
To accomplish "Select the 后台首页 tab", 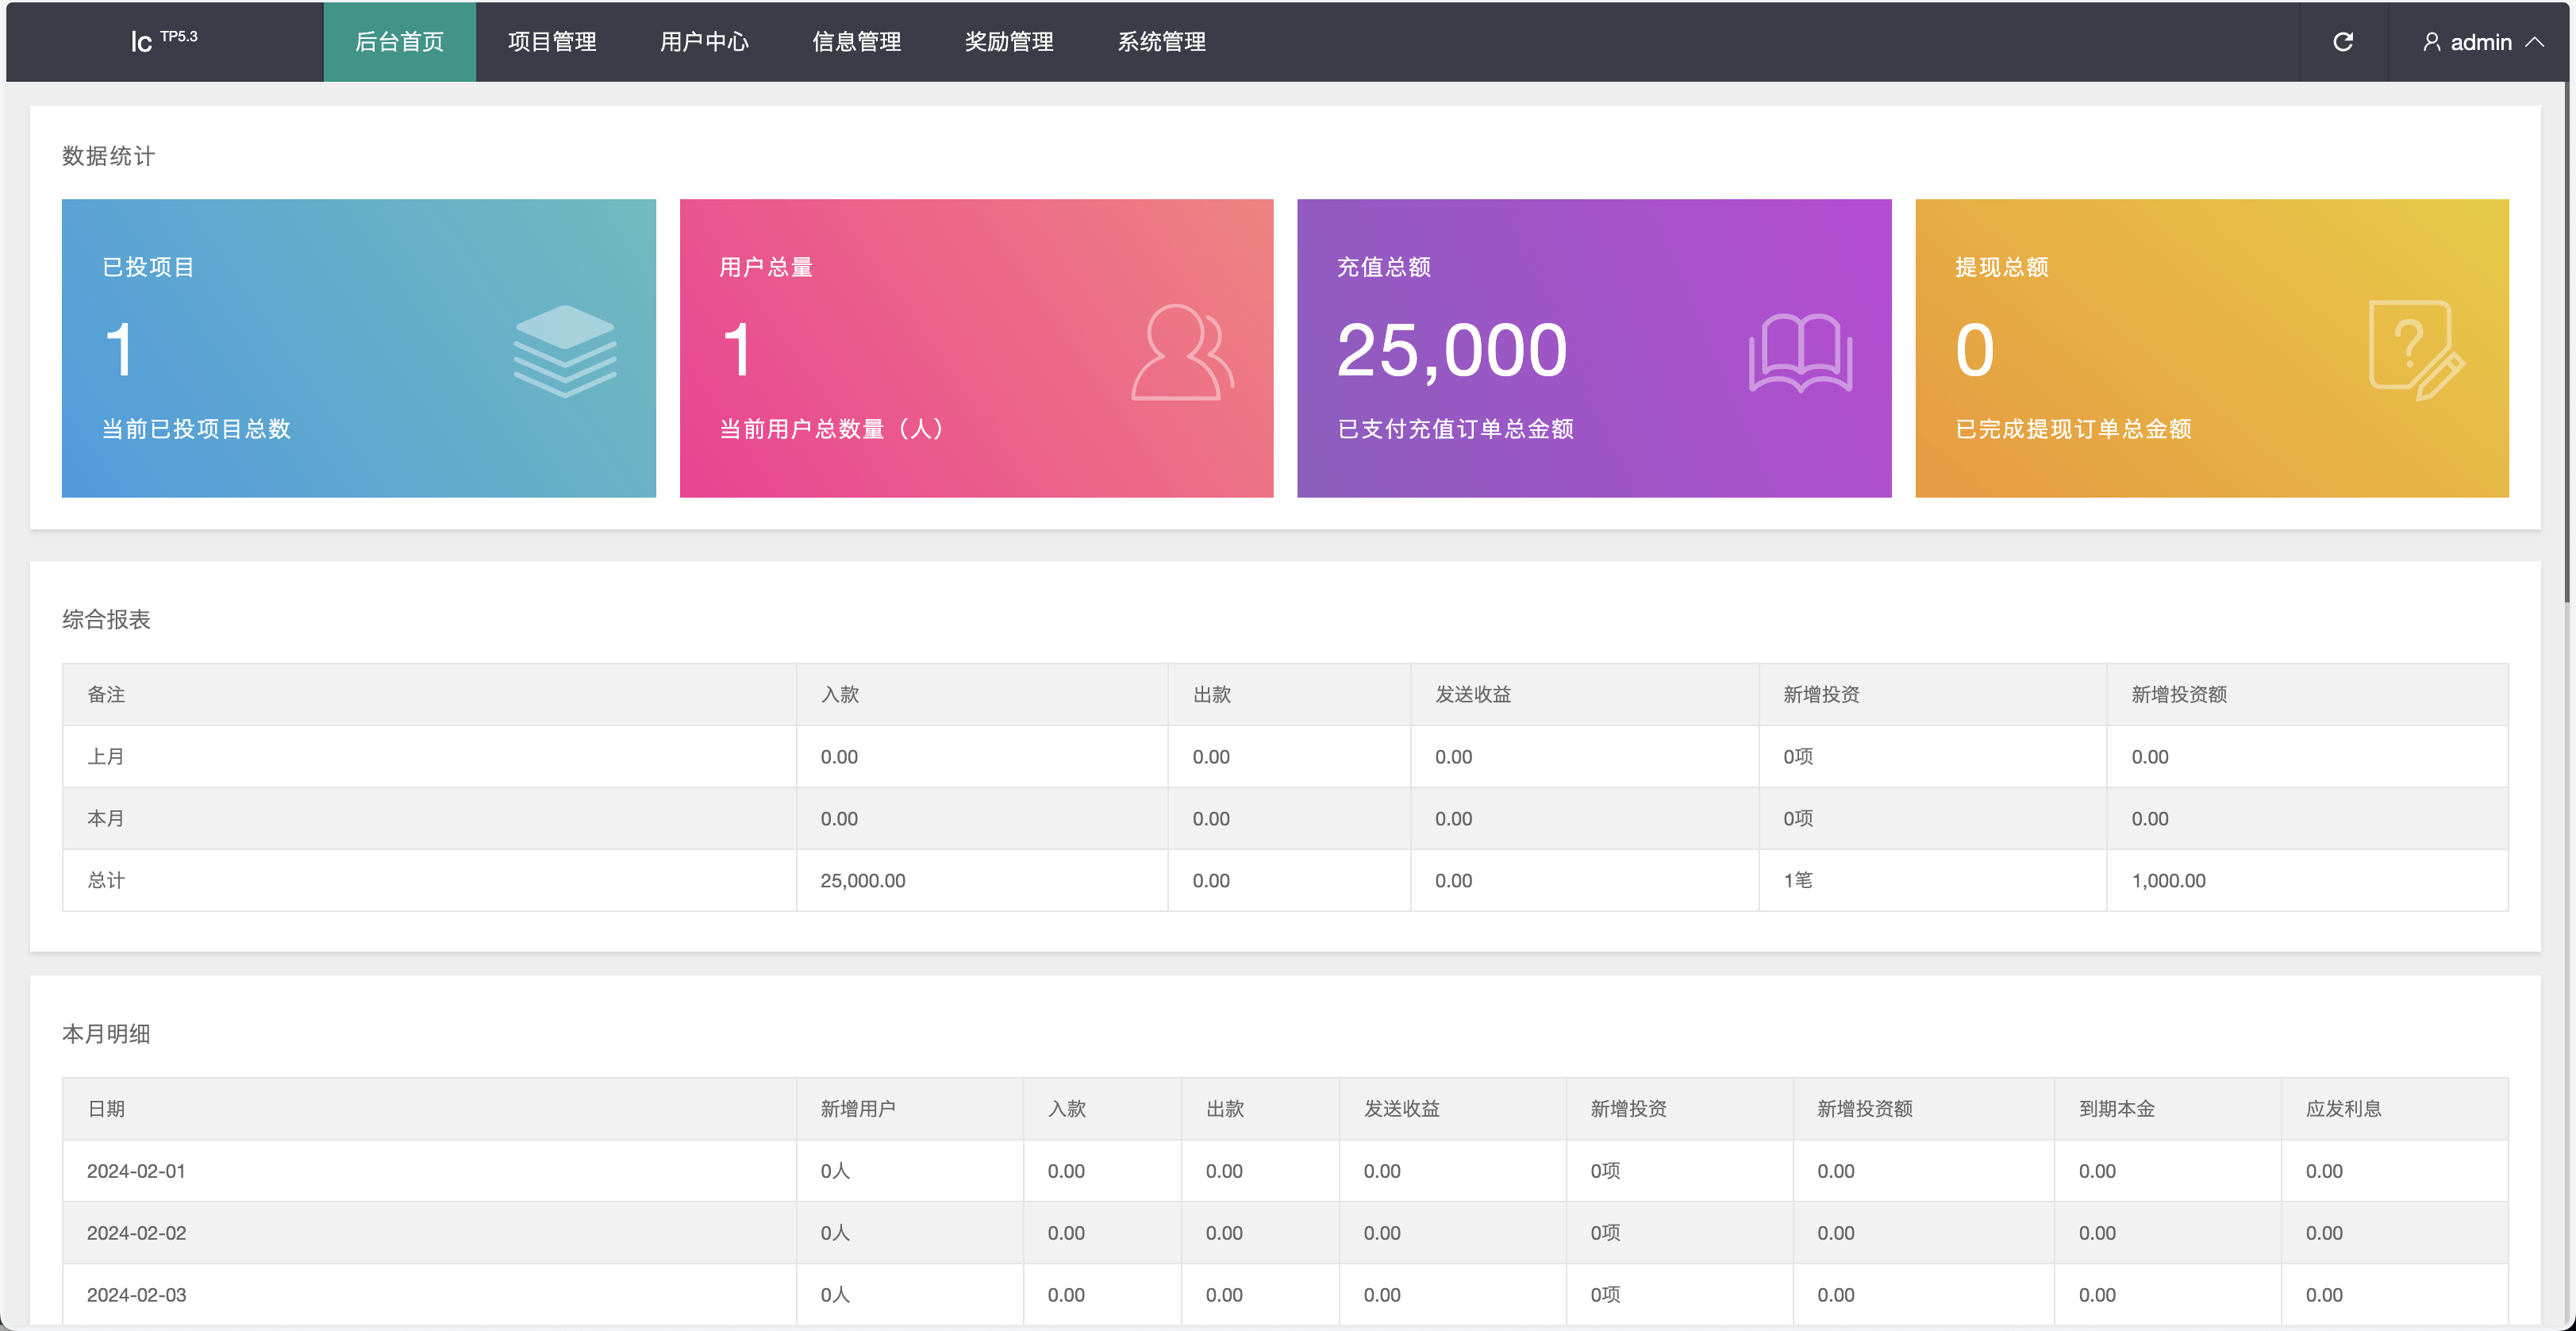I will pos(398,42).
